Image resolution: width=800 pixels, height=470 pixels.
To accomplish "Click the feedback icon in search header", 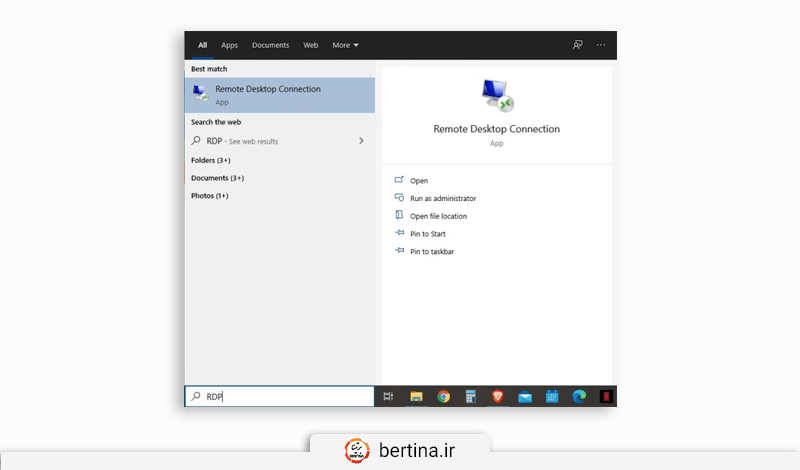I will pos(578,45).
